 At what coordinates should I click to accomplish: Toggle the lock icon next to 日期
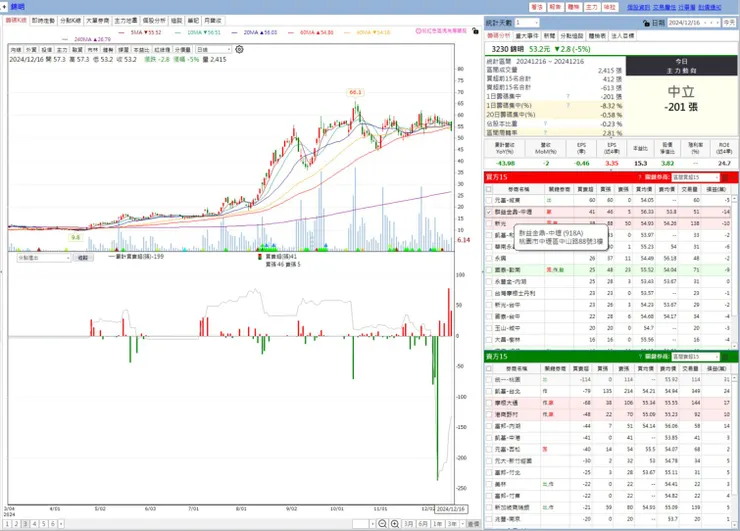(x=647, y=23)
